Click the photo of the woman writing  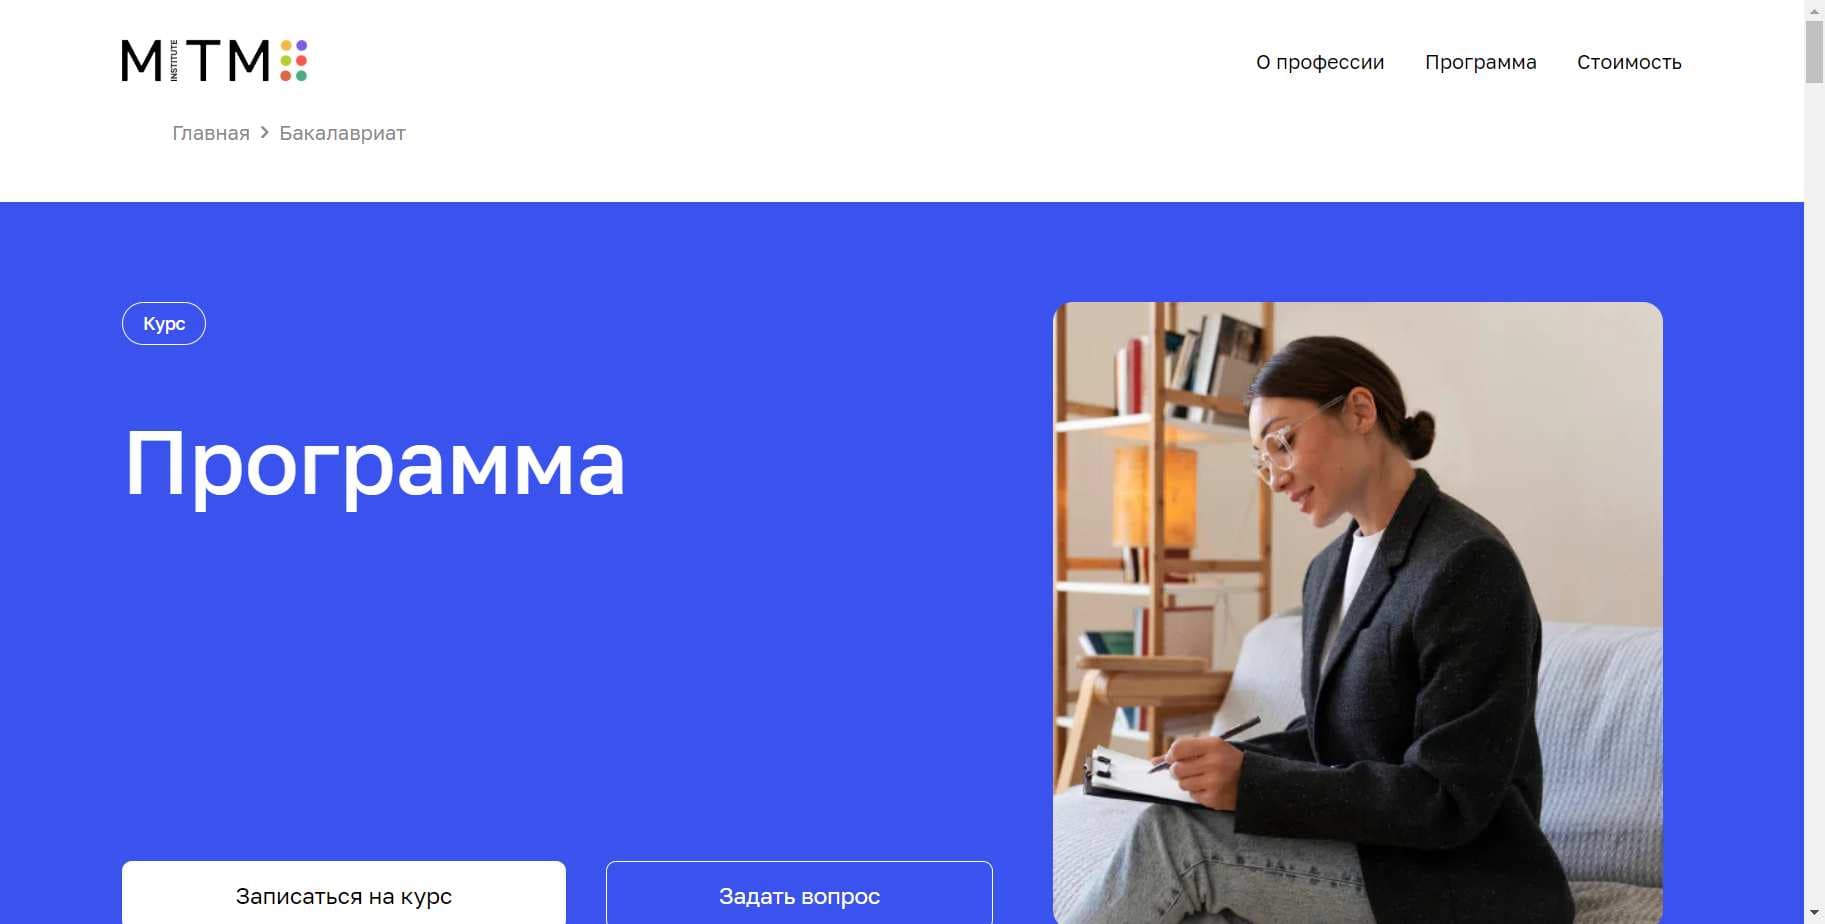(x=1358, y=612)
